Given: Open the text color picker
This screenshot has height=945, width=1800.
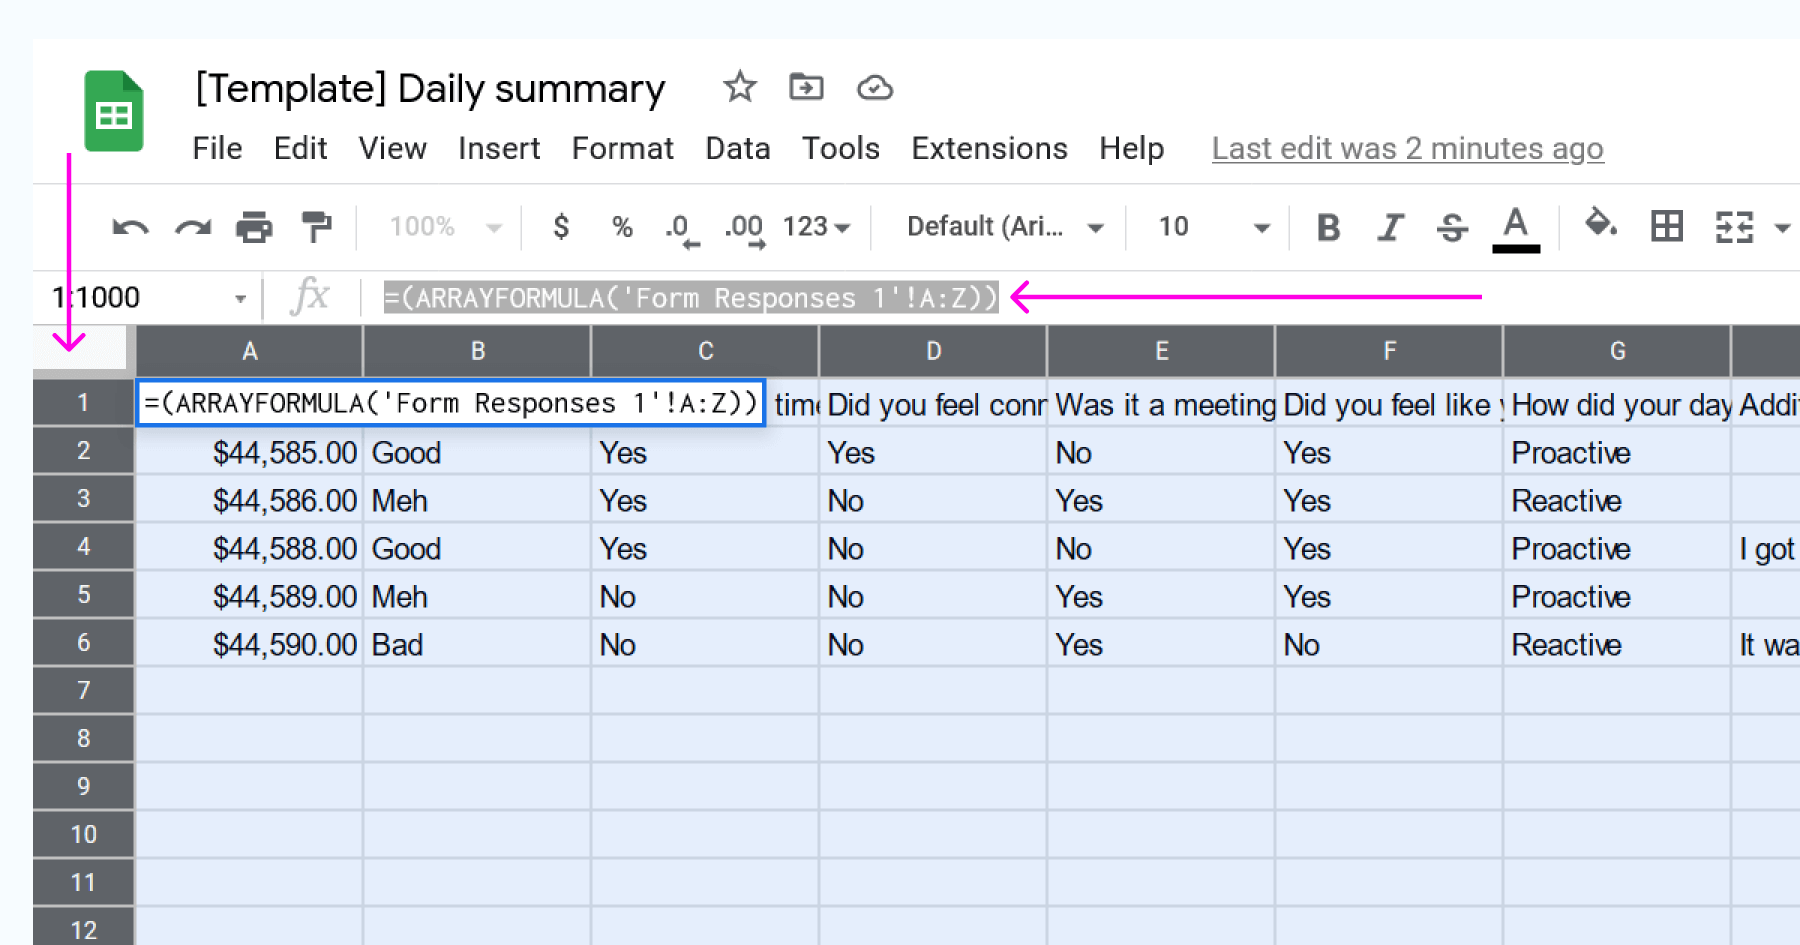Looking at the screenshot, I should pyautogui.click(x=1516, y=227).
